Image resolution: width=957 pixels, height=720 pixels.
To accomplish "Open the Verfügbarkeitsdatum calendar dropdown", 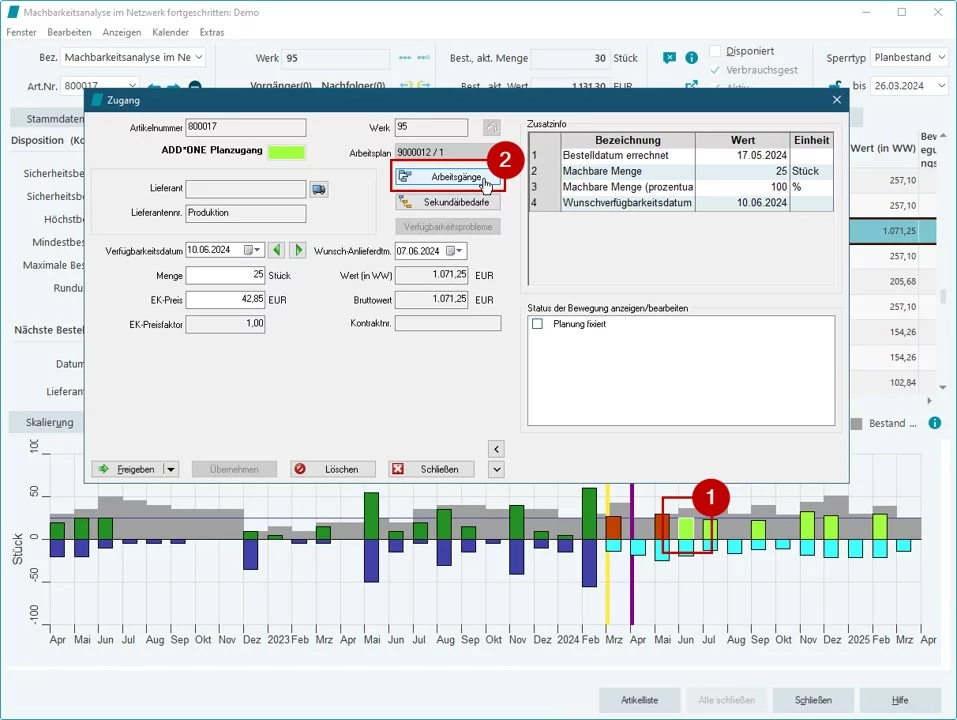I will (x=253, y=250).
